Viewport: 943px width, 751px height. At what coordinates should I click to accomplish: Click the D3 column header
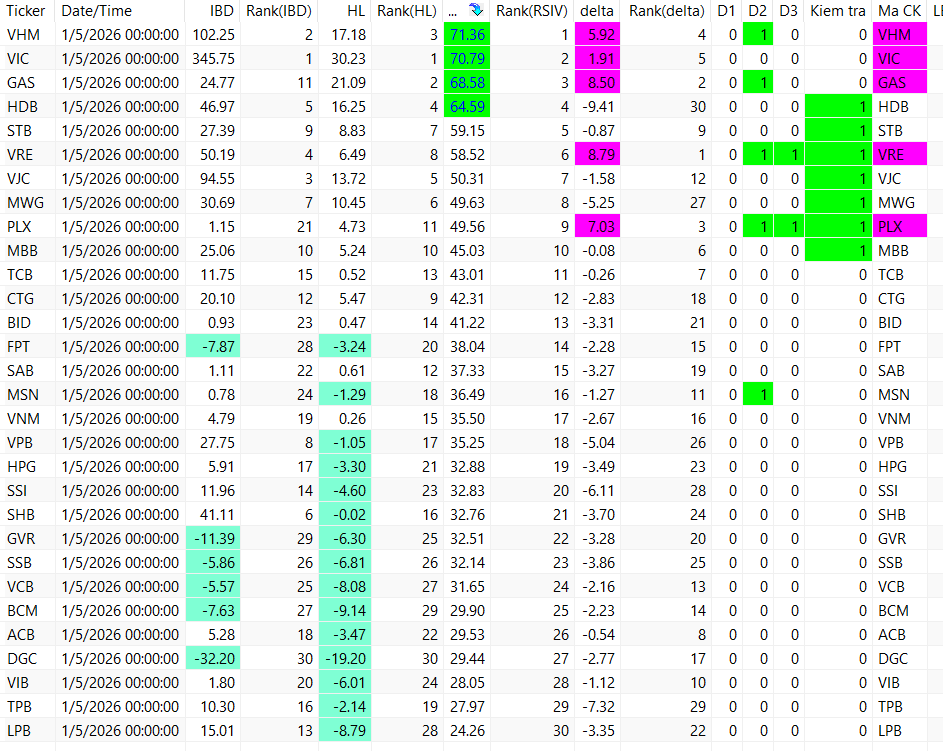click(788, 10)
